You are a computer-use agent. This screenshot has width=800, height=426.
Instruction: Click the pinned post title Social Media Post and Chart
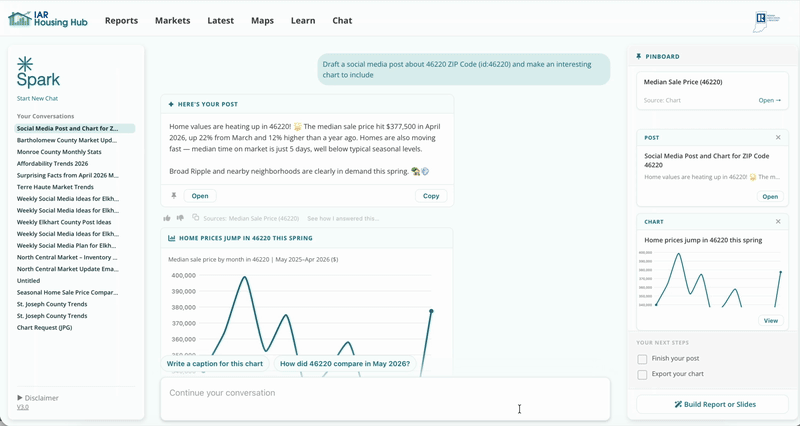coord(707,161)
